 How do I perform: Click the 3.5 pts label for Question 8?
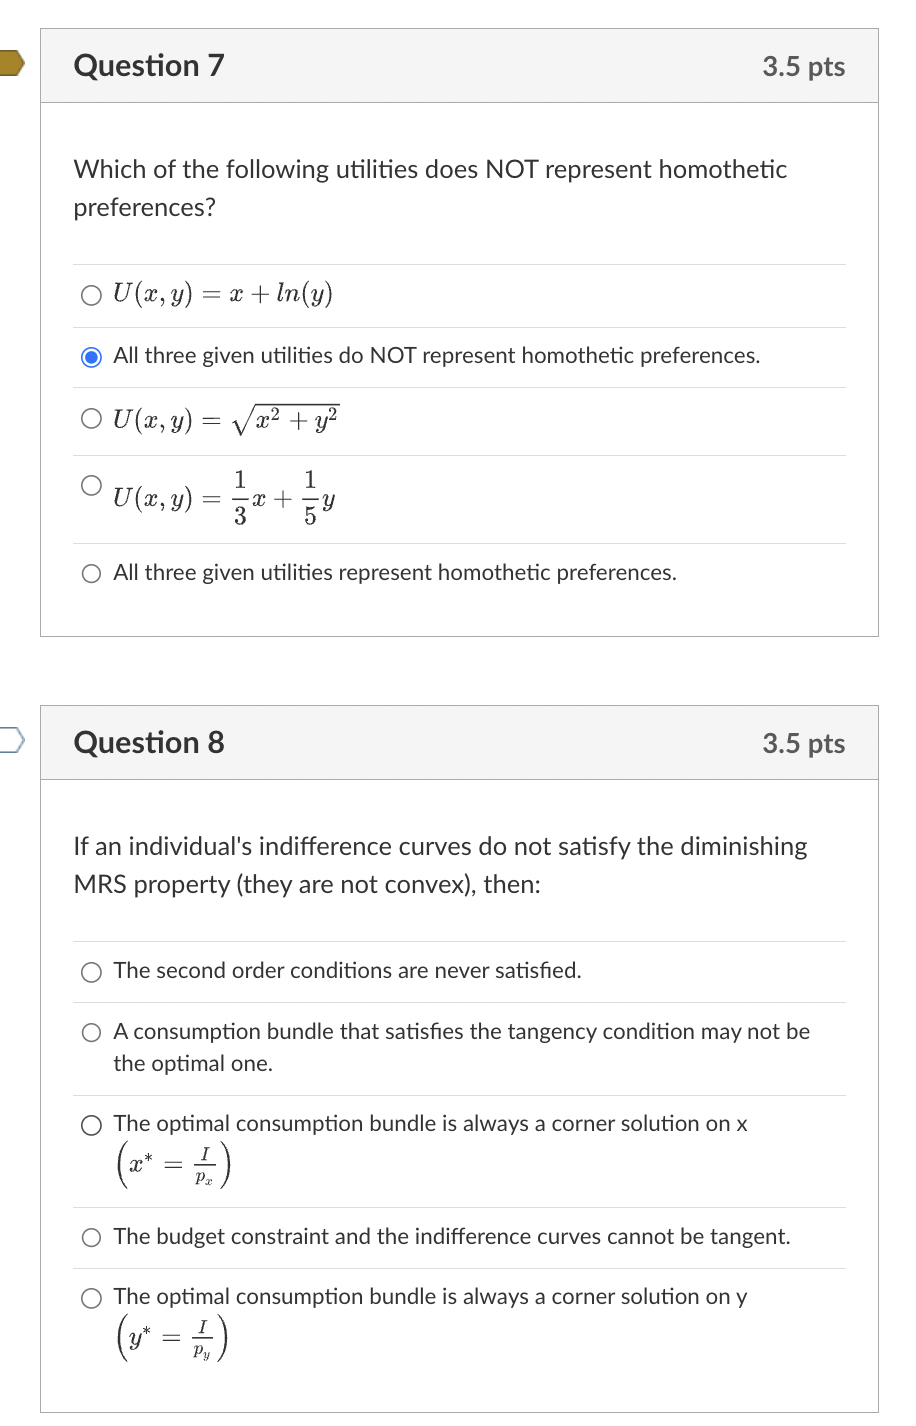point(803,742)
